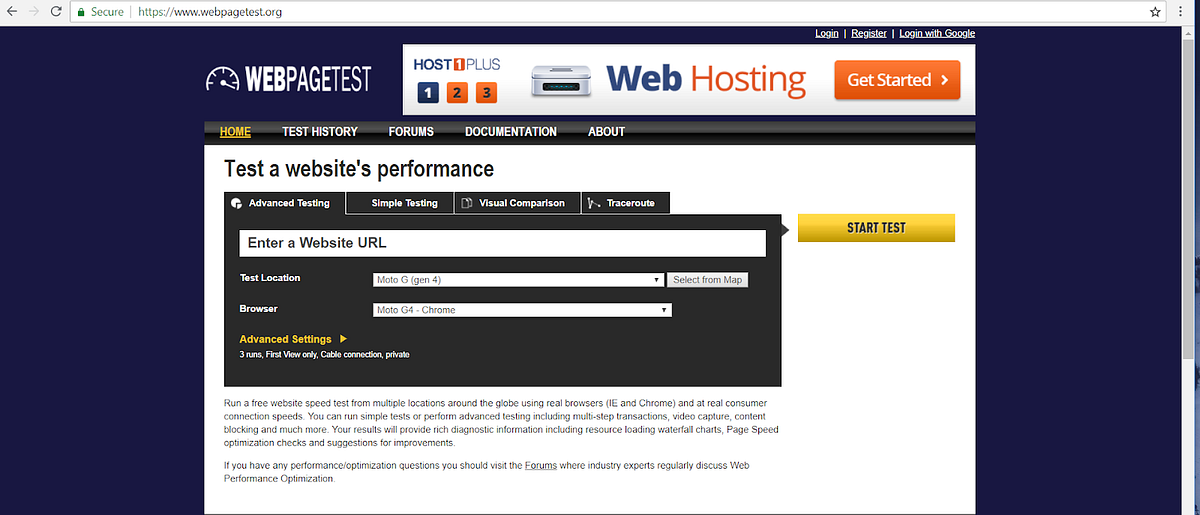Click the number 3 box in ad
Viewport: 1200px width, 515px height.
tap(486, 93)
